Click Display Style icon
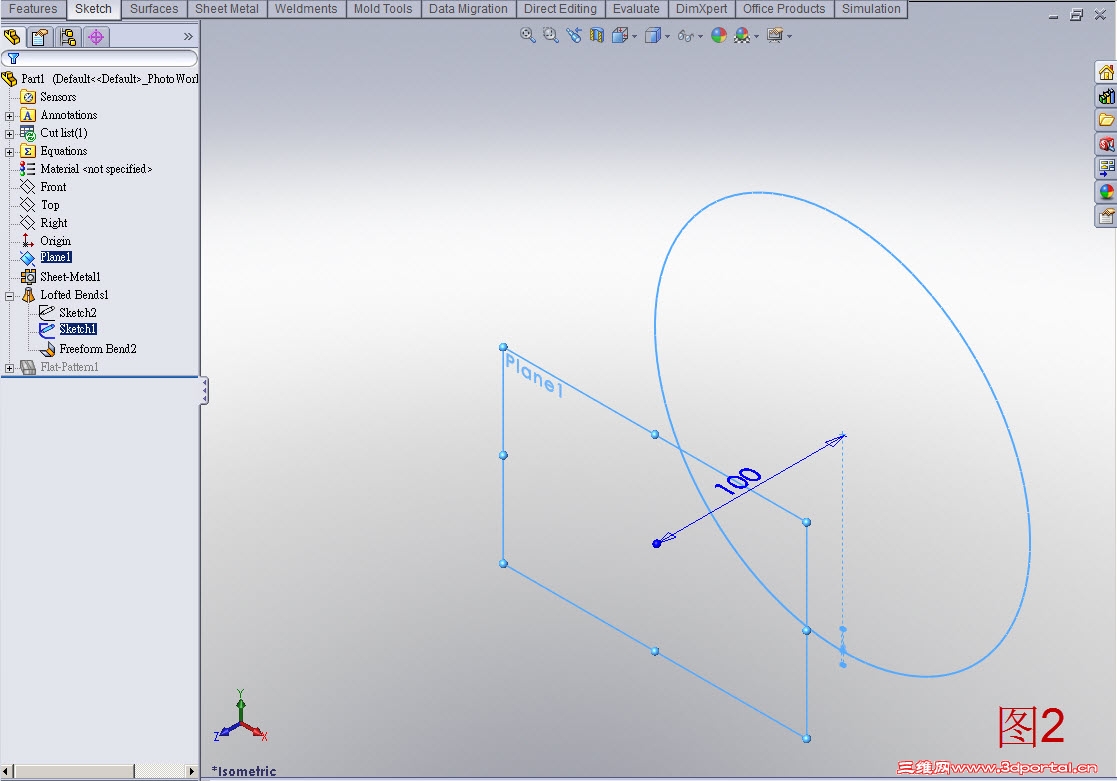 point(653,35)
